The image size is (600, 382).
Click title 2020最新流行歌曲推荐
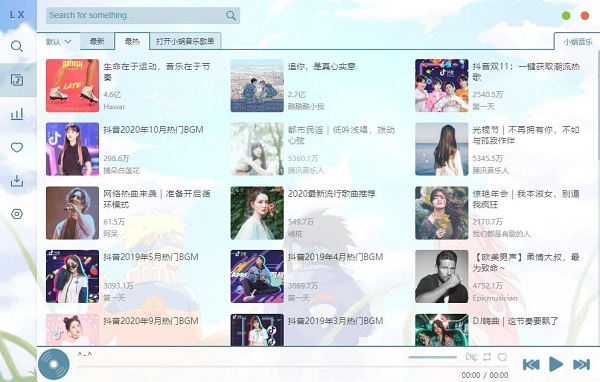(x=331, y=194)
